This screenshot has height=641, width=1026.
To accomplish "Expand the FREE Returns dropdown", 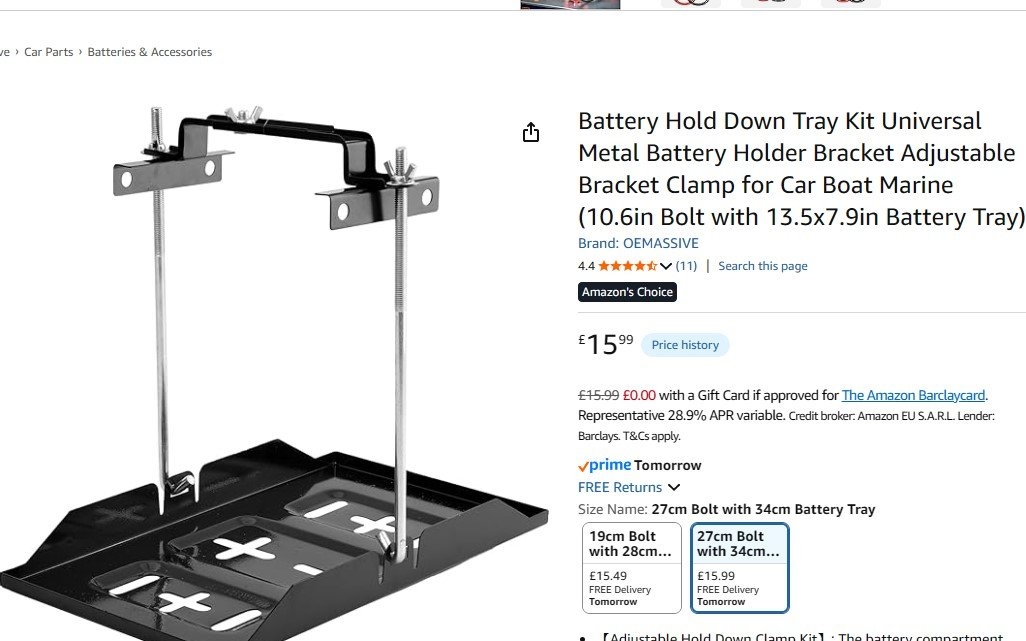I will click(x=674, y=488).
